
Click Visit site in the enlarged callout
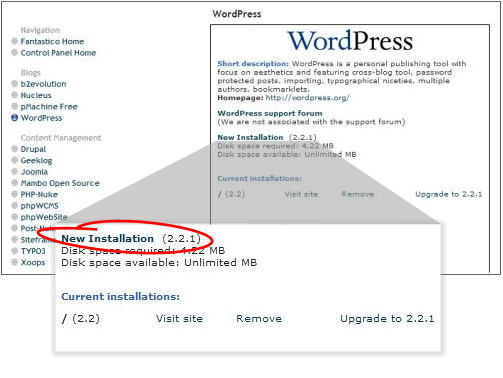(179, 319)
